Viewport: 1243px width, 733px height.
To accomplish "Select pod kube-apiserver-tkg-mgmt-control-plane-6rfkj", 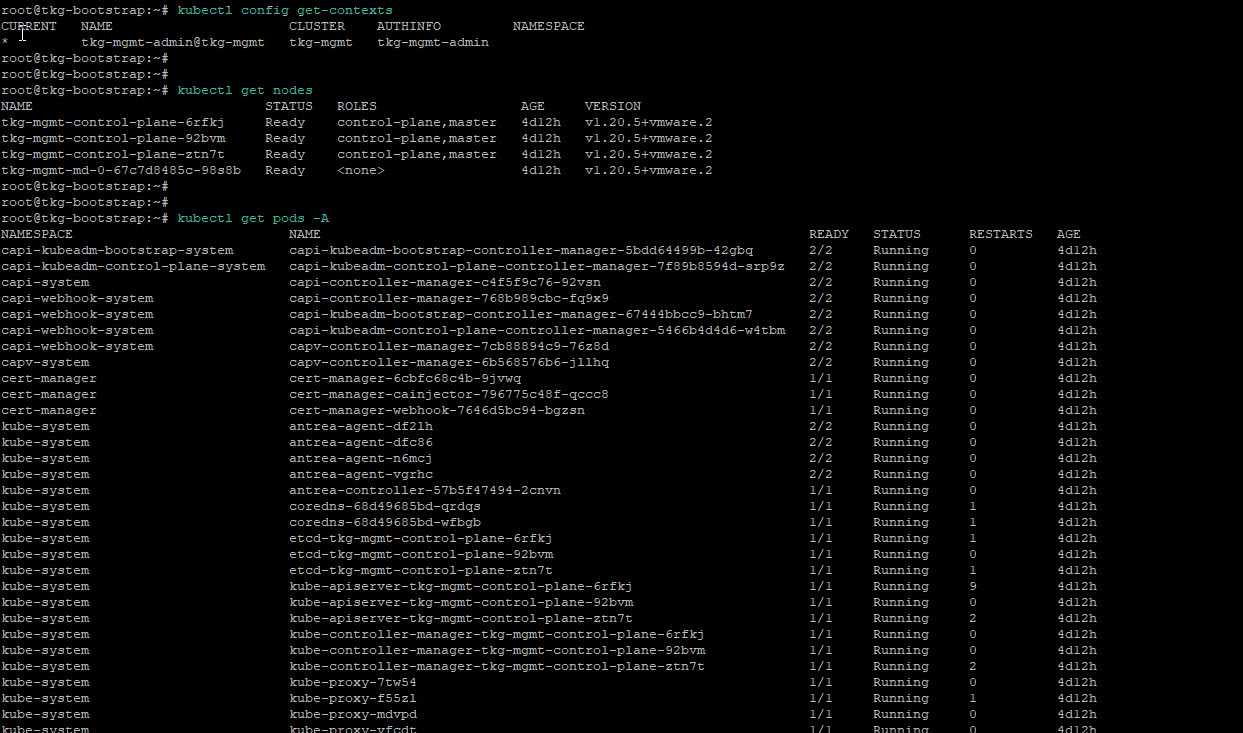I will coord(461,586).
